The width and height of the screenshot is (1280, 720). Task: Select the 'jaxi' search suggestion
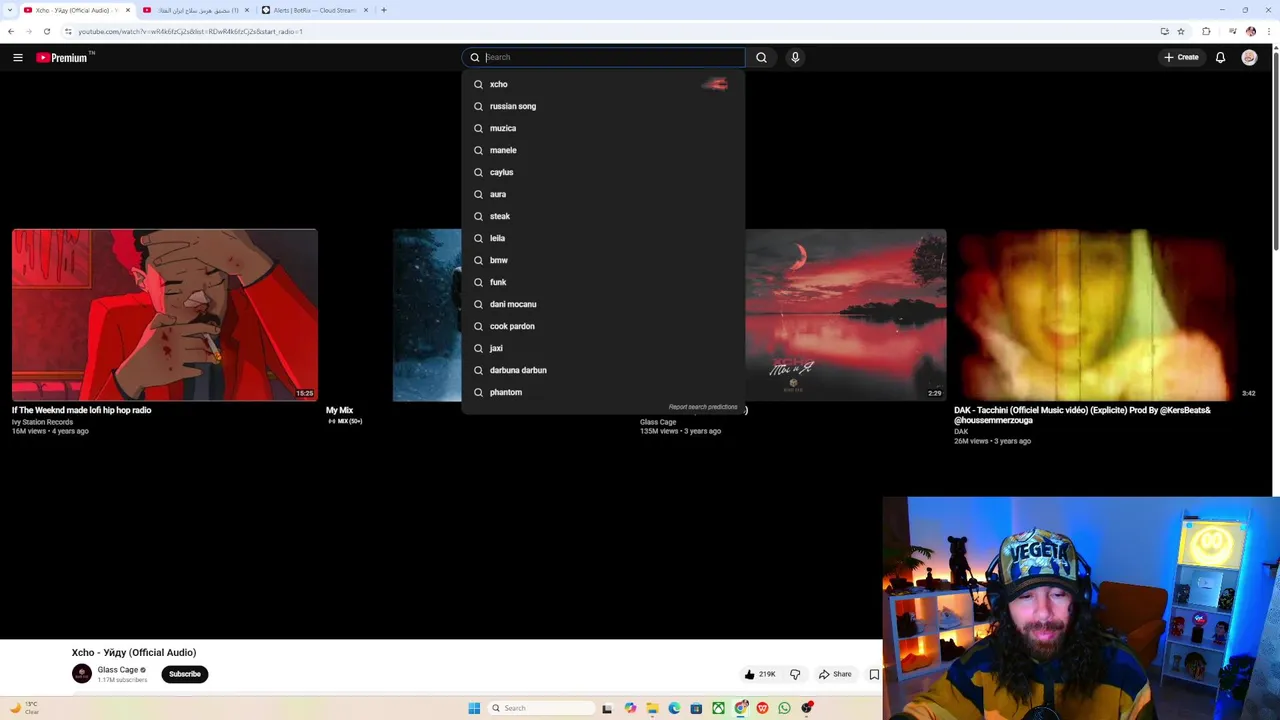coord(603,348)
